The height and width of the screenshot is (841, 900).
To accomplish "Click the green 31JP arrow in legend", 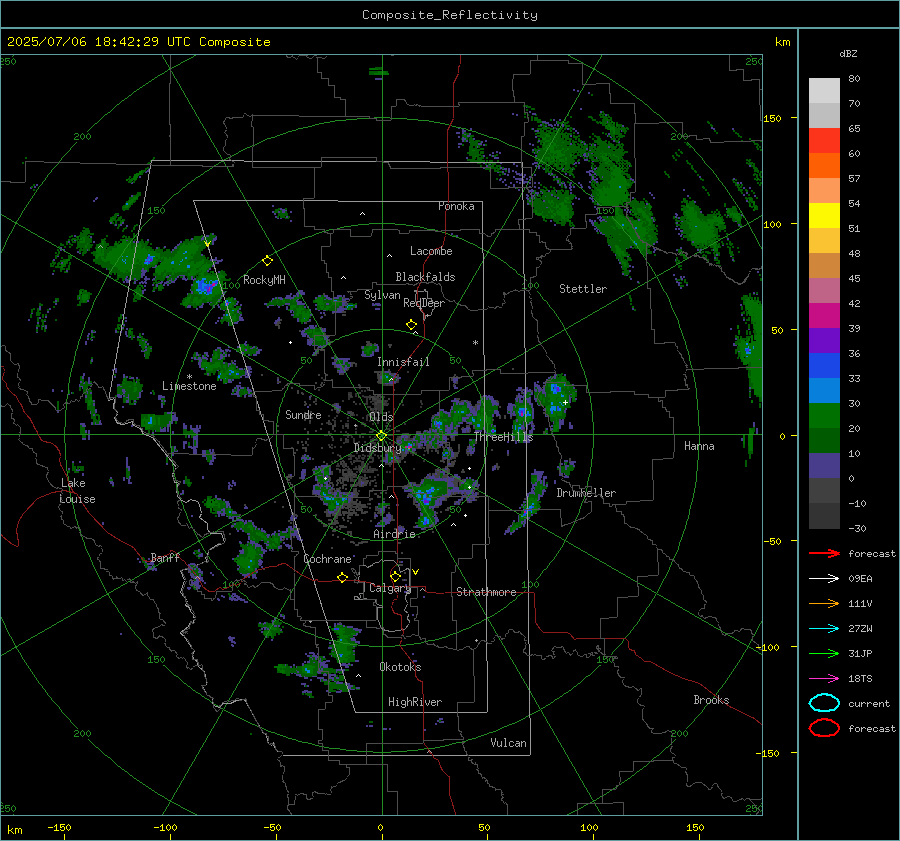I will point(824,653).
